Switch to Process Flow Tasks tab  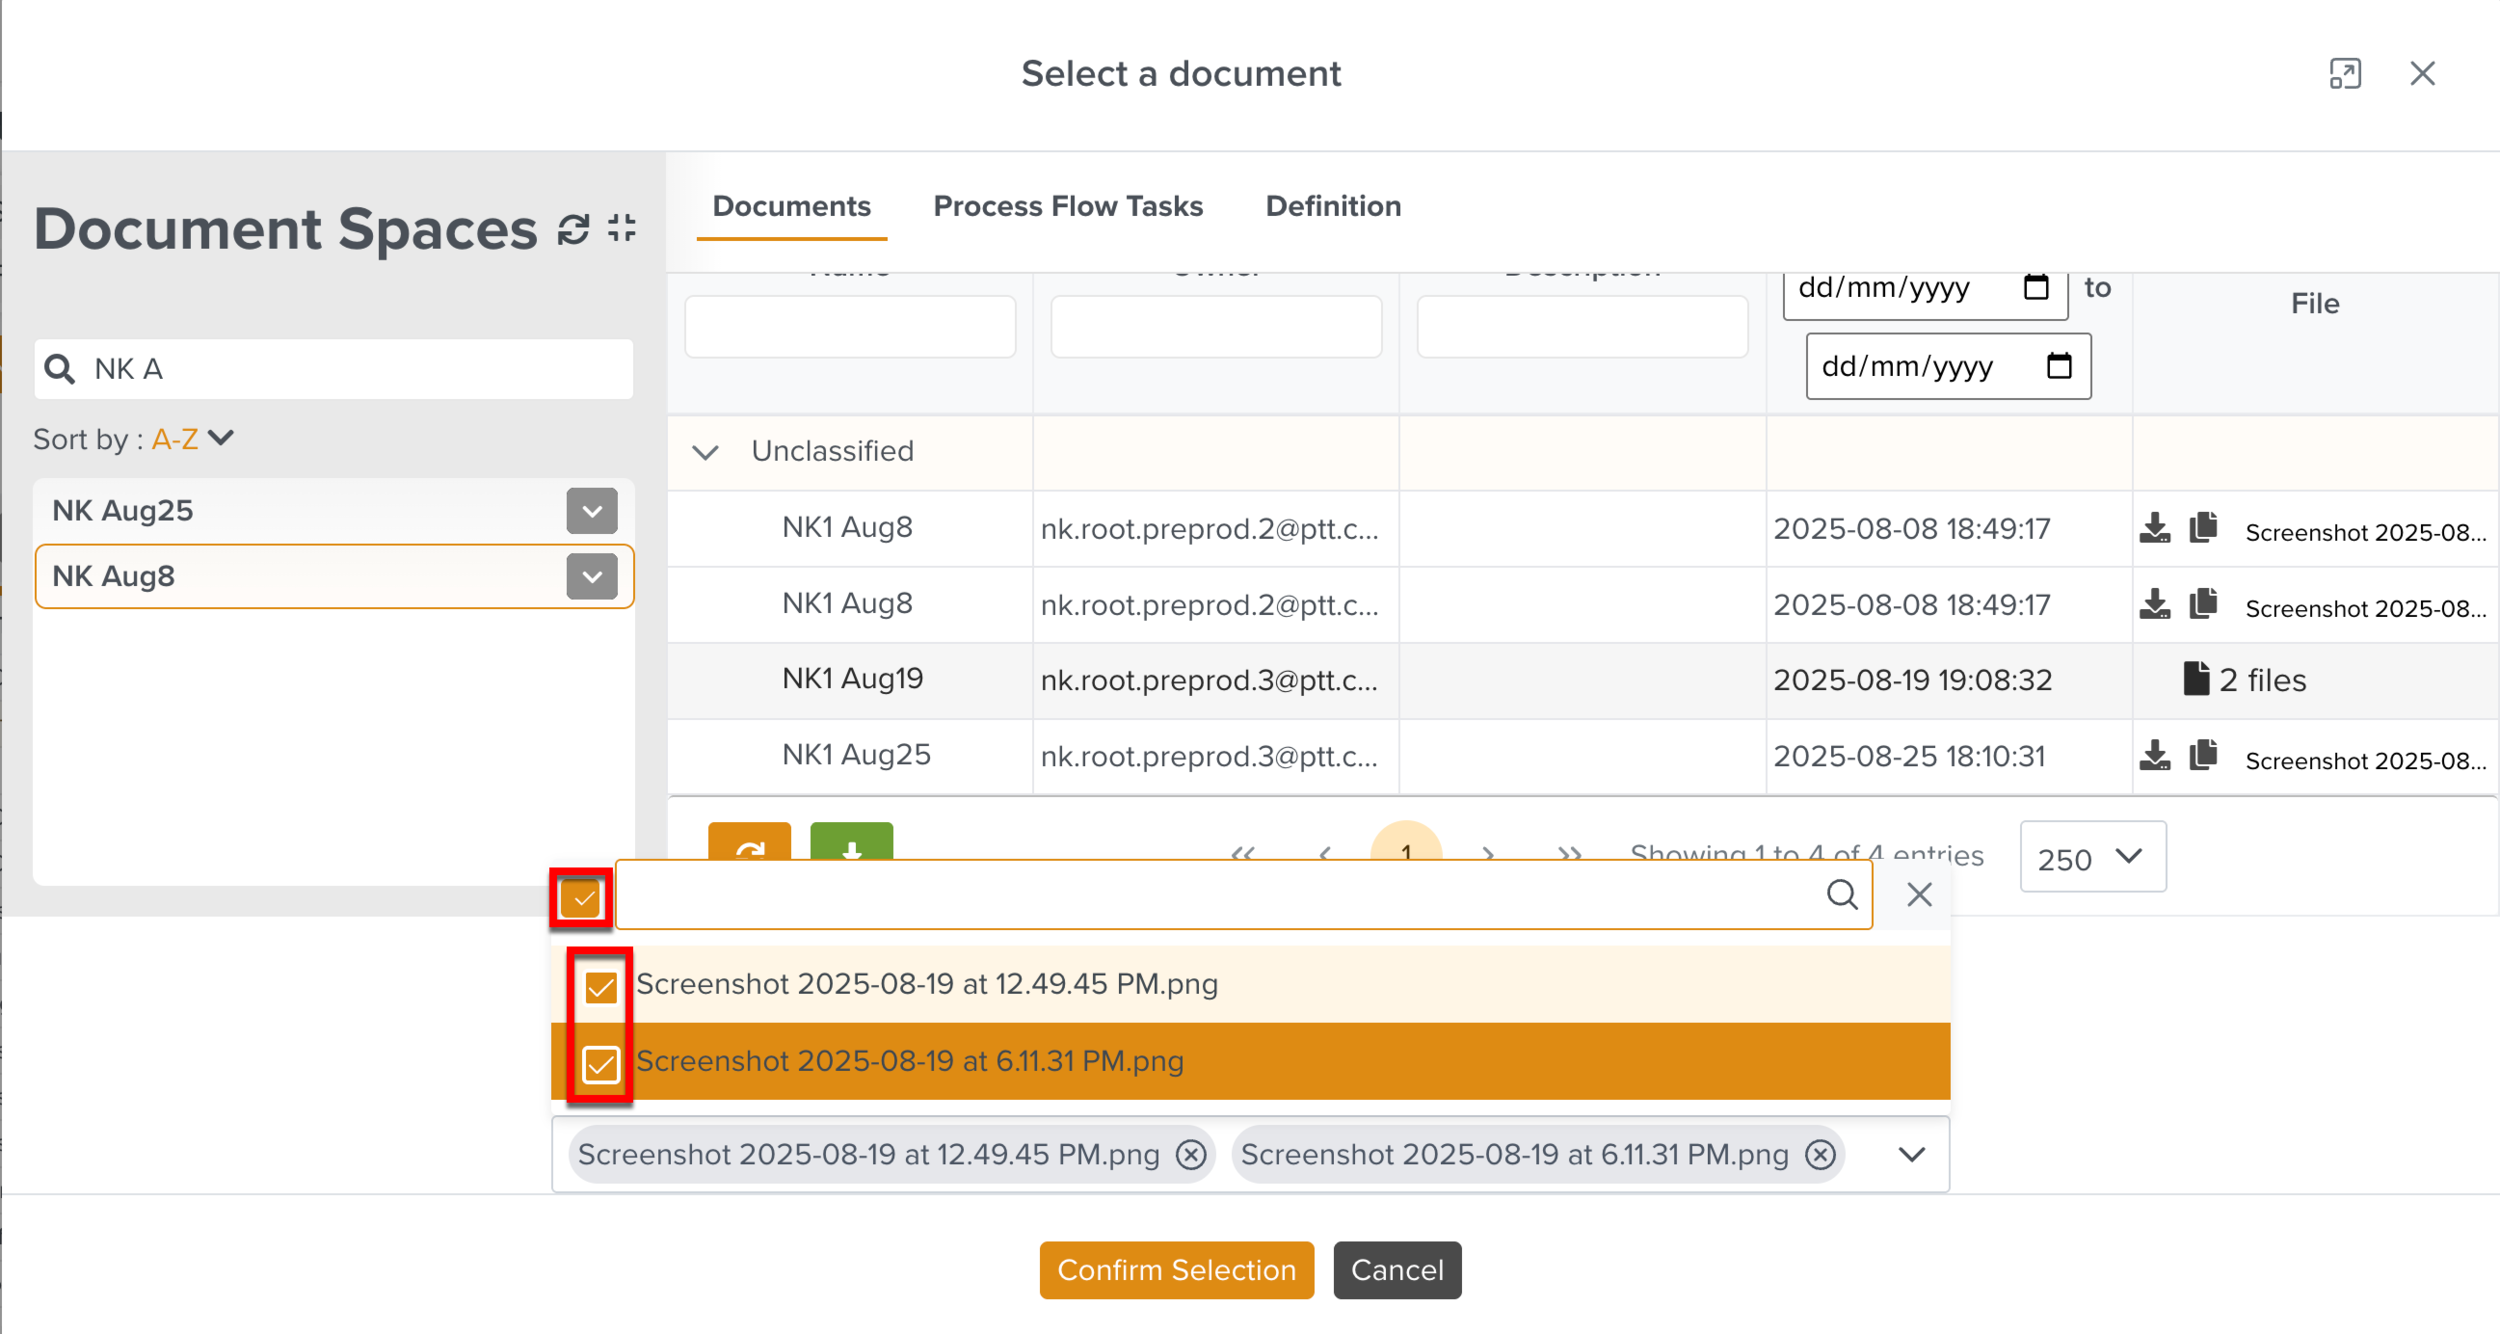click(1067, 206)
